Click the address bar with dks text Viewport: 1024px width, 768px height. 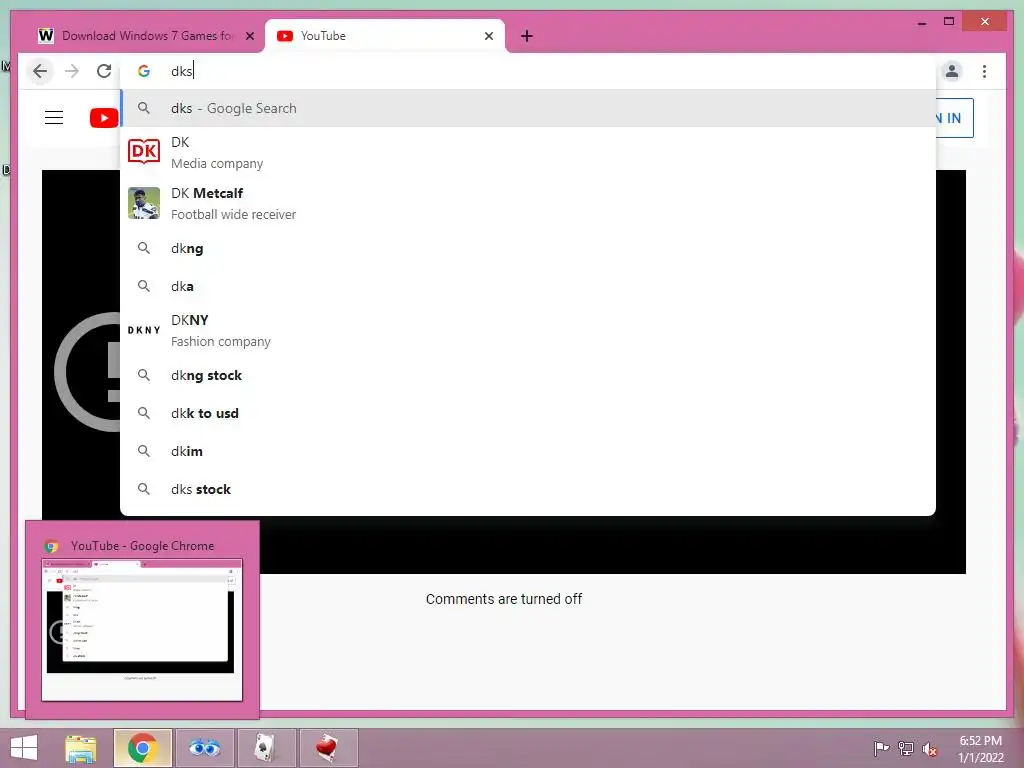[x=528, y=71]
